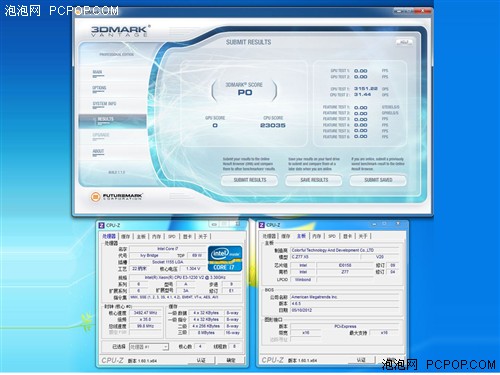Click the Intel Core i7 badge
500x375 pixels.
point(225,259)
